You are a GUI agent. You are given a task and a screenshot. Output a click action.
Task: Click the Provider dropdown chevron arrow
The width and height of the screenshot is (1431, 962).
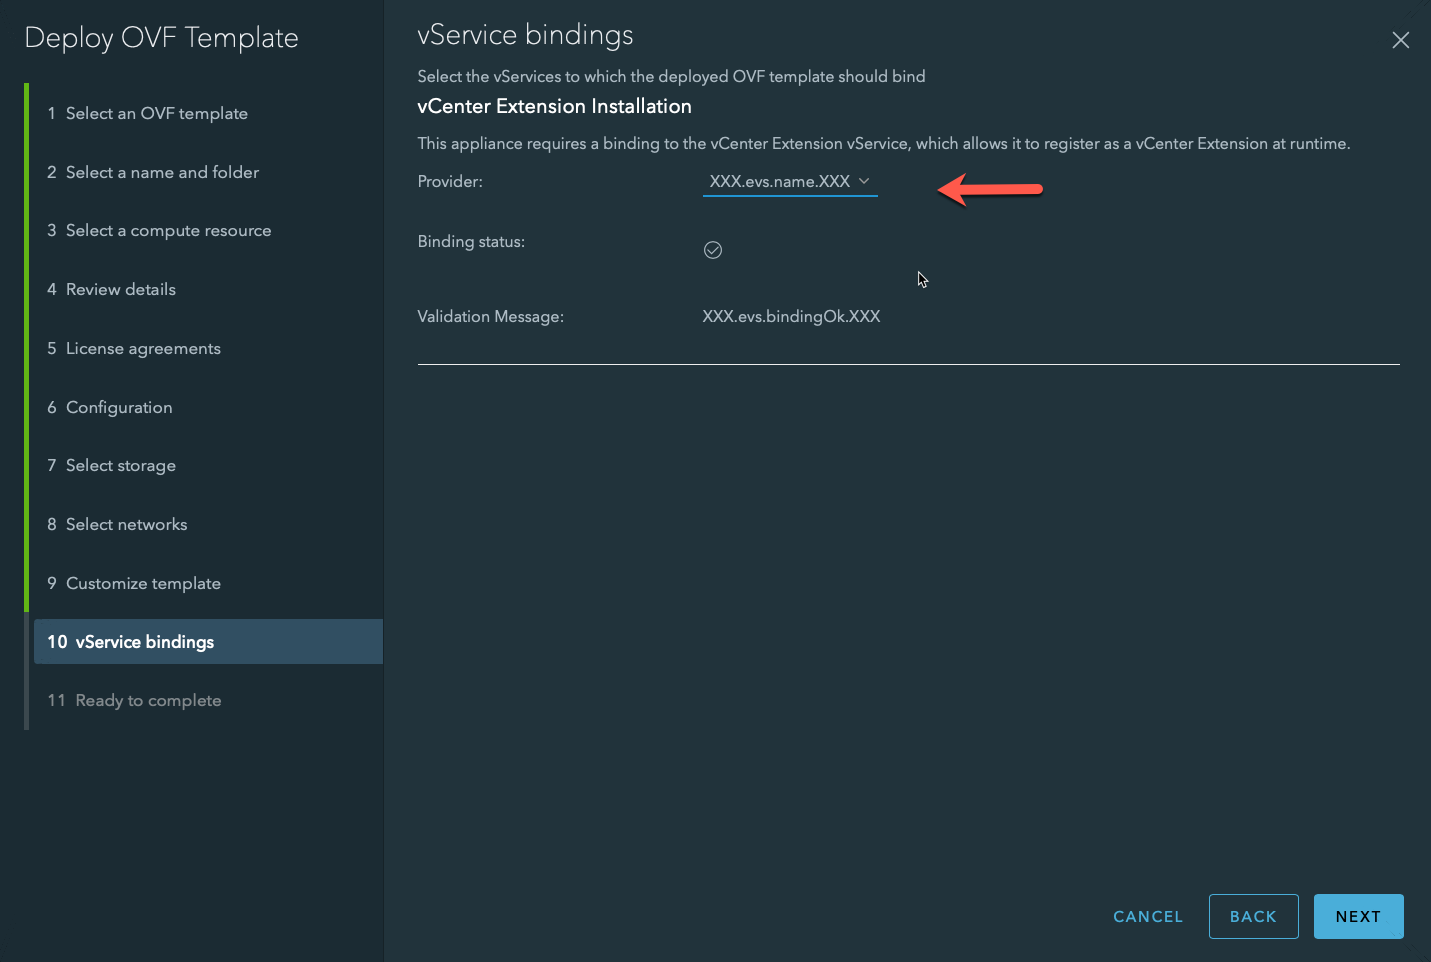click(x=864, y=181)
